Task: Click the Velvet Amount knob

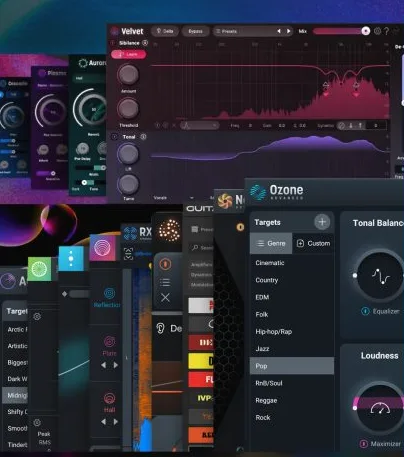Action: pyautogui.click(x=128, y=74)
